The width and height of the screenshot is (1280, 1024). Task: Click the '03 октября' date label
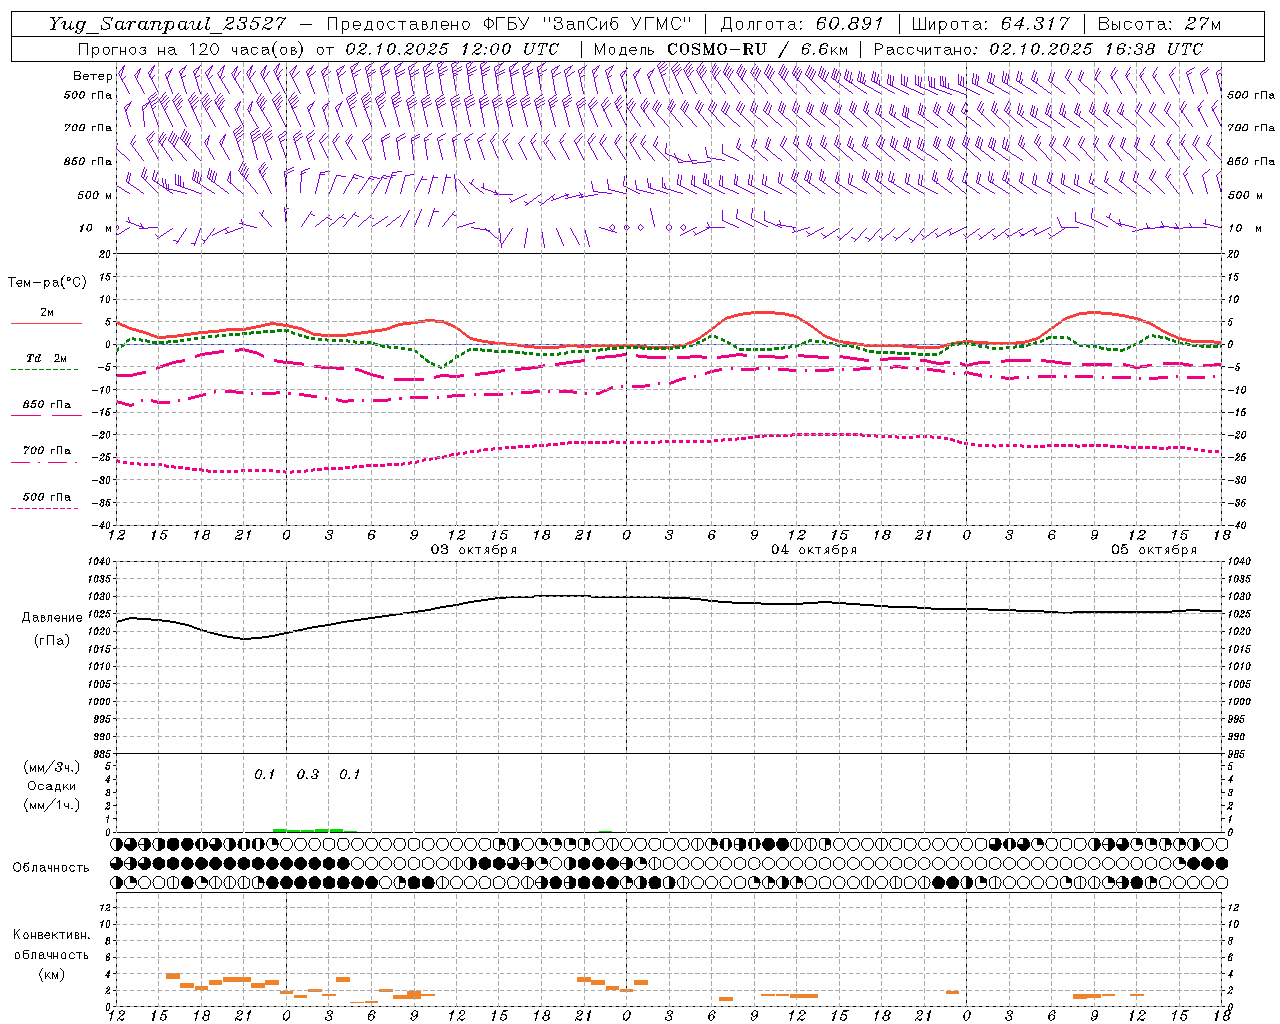point(474,550)
